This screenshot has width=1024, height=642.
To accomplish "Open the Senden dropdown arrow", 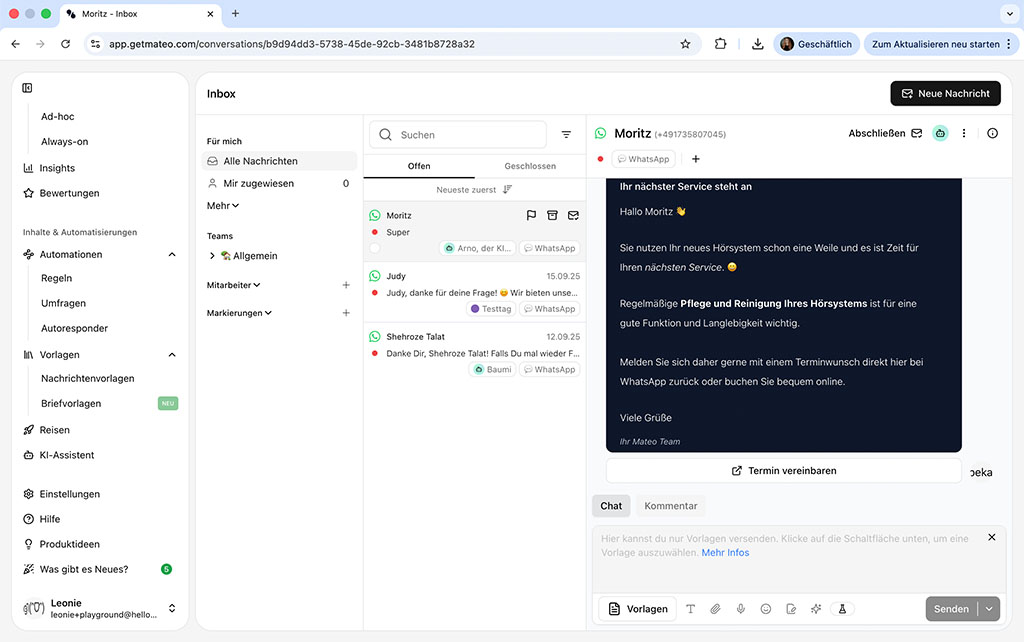I will pos(990,609).
